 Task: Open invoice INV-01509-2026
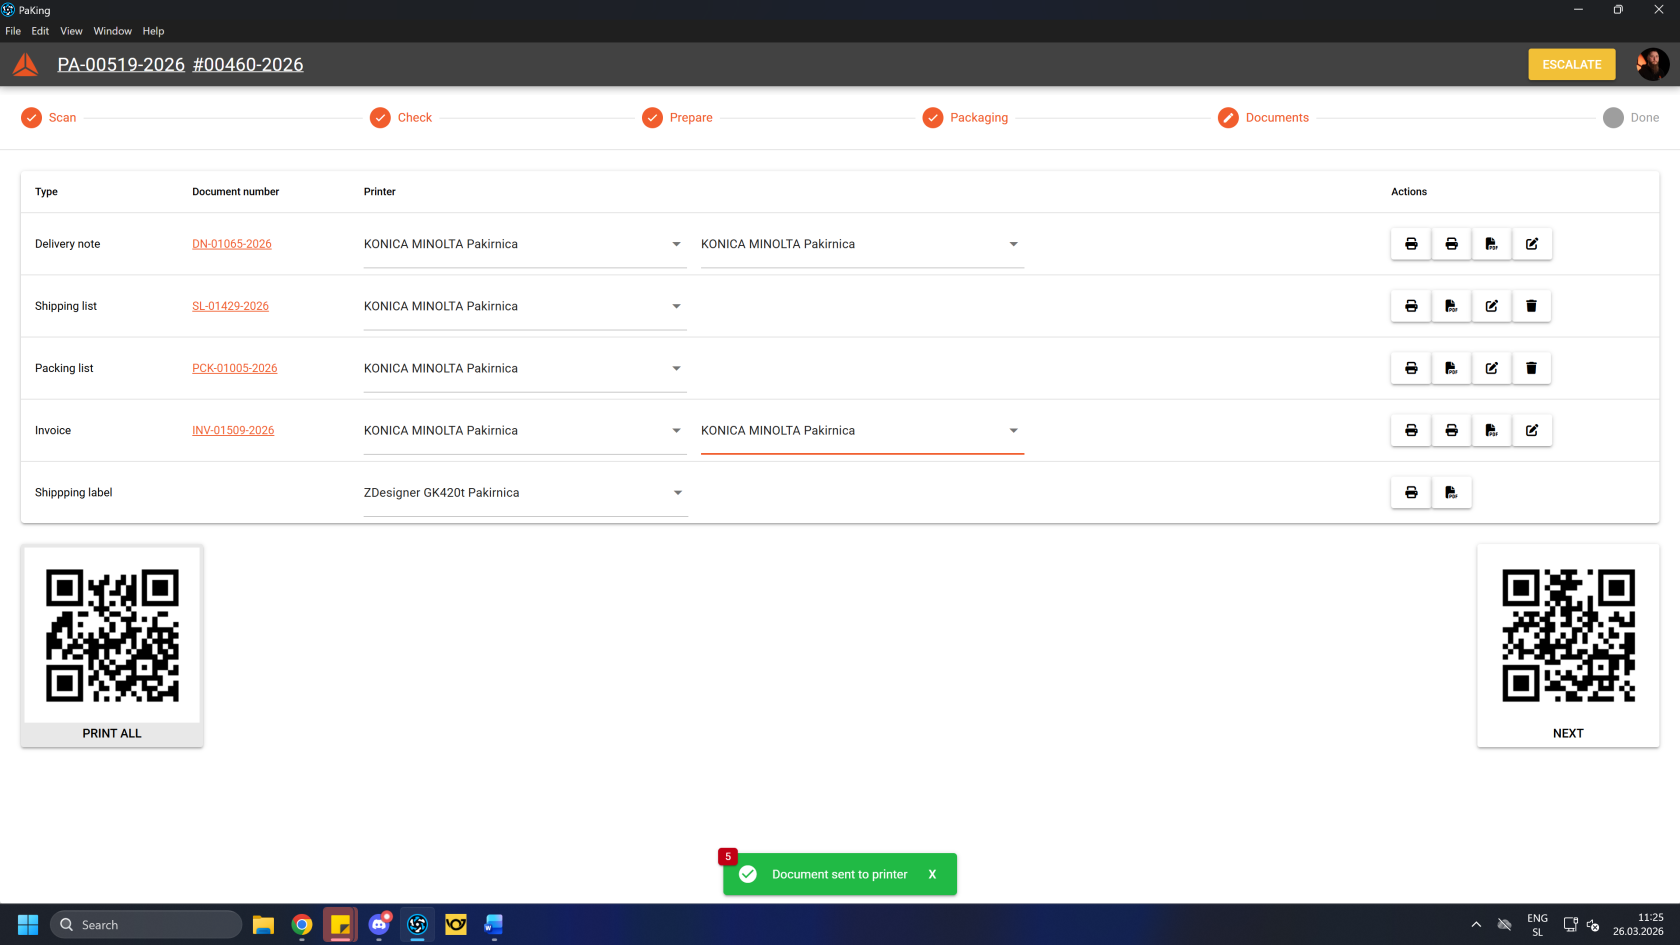(233, 430)
